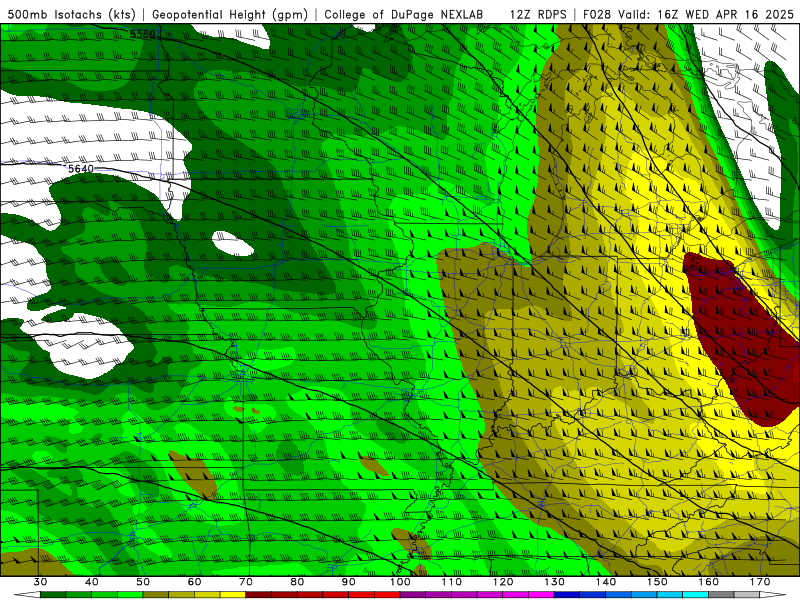The height and width of the screenshot is (600, 800).
Task: Click the 130 value on the color scale
Action: click(x=554, y=582)
